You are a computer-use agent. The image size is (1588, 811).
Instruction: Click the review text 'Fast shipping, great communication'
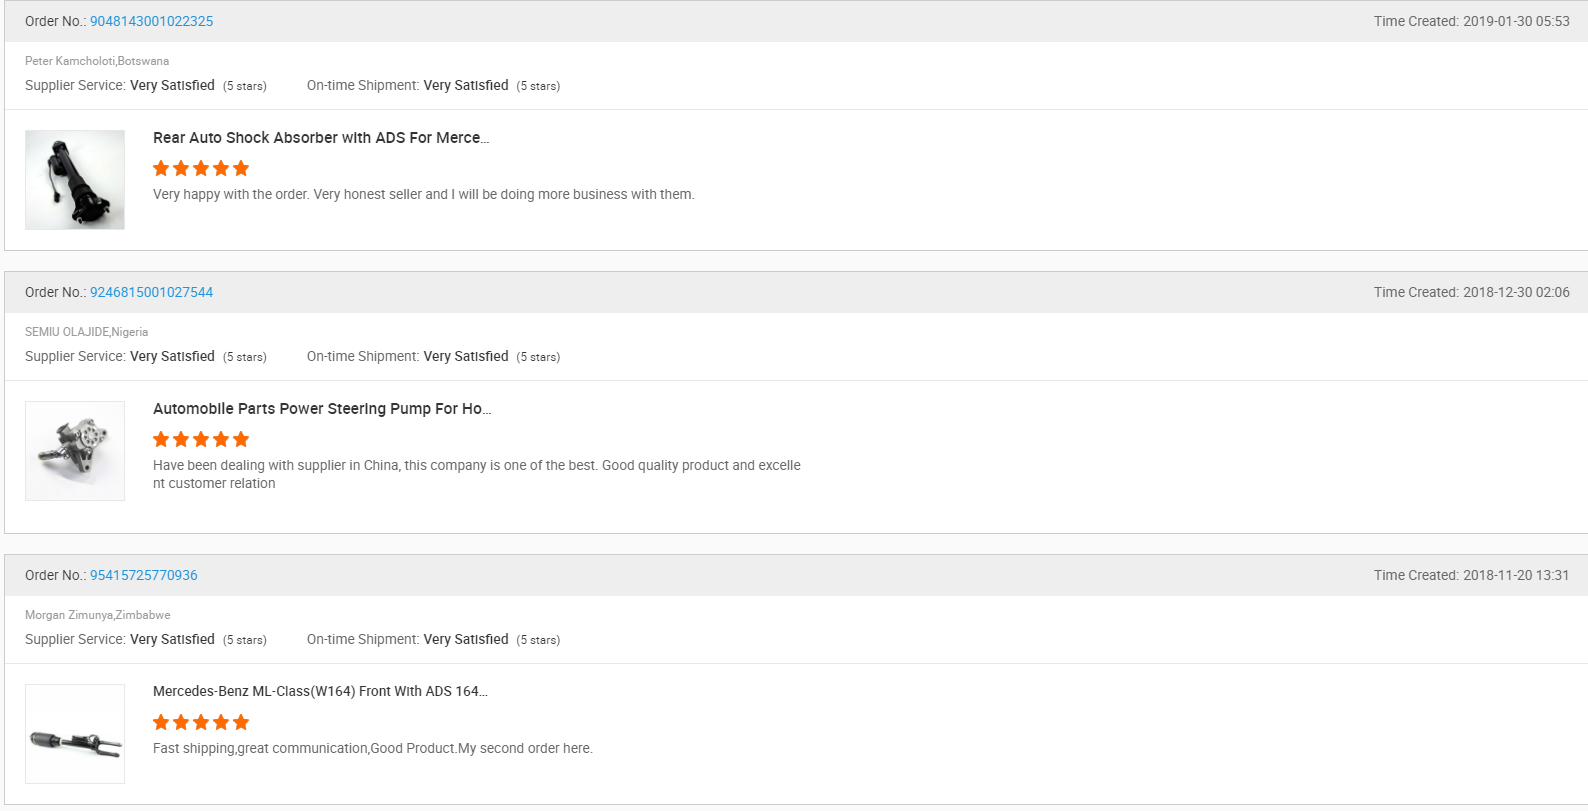pyautogui.click(x=373, y=748)
